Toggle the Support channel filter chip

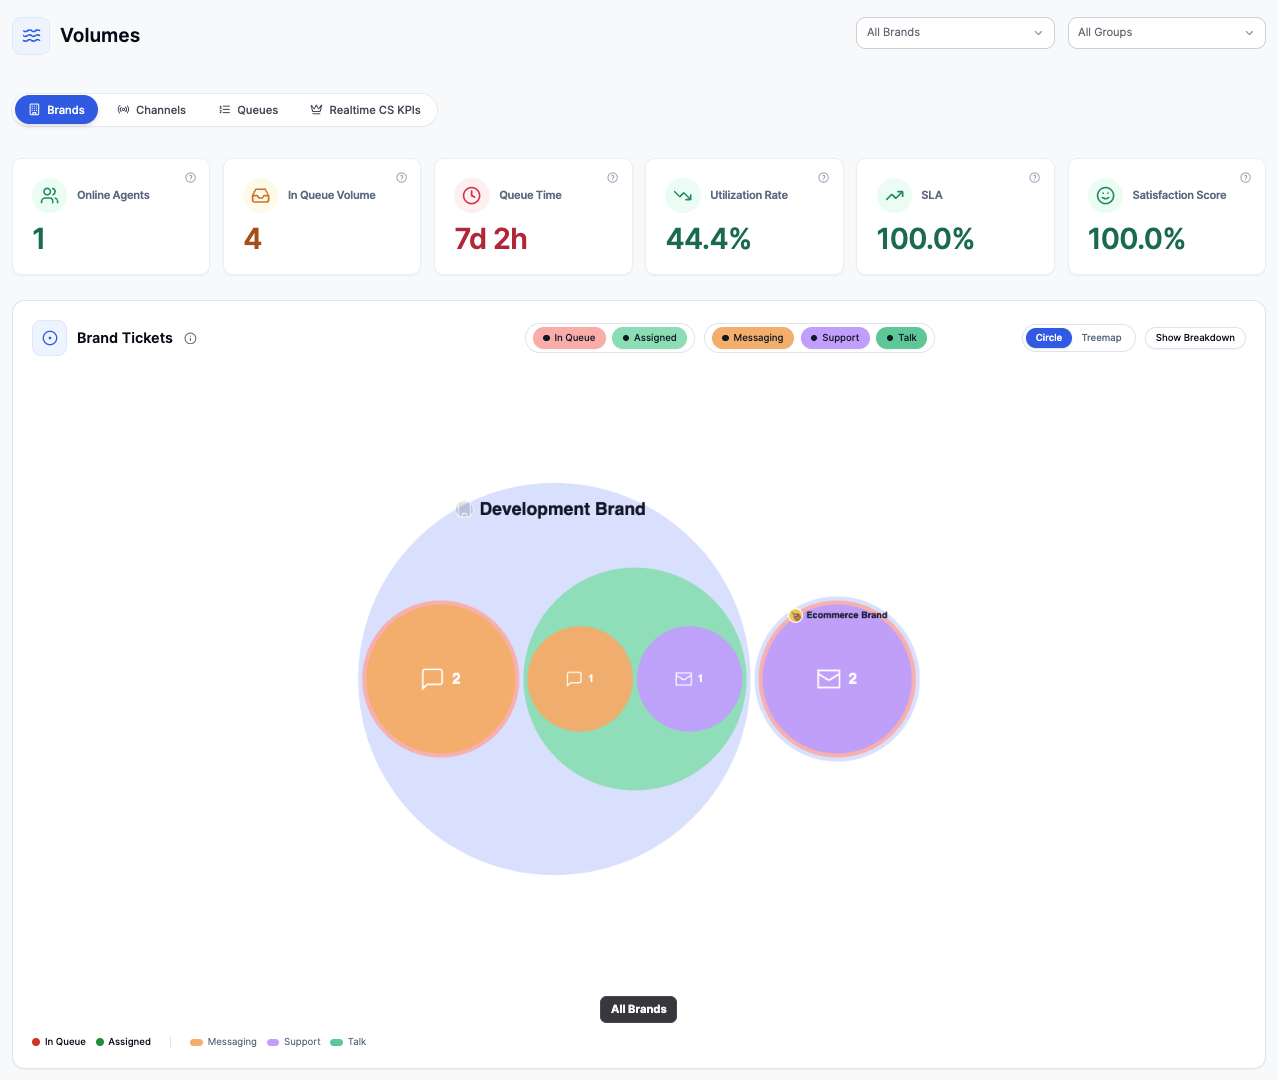[x=835, y=338]
